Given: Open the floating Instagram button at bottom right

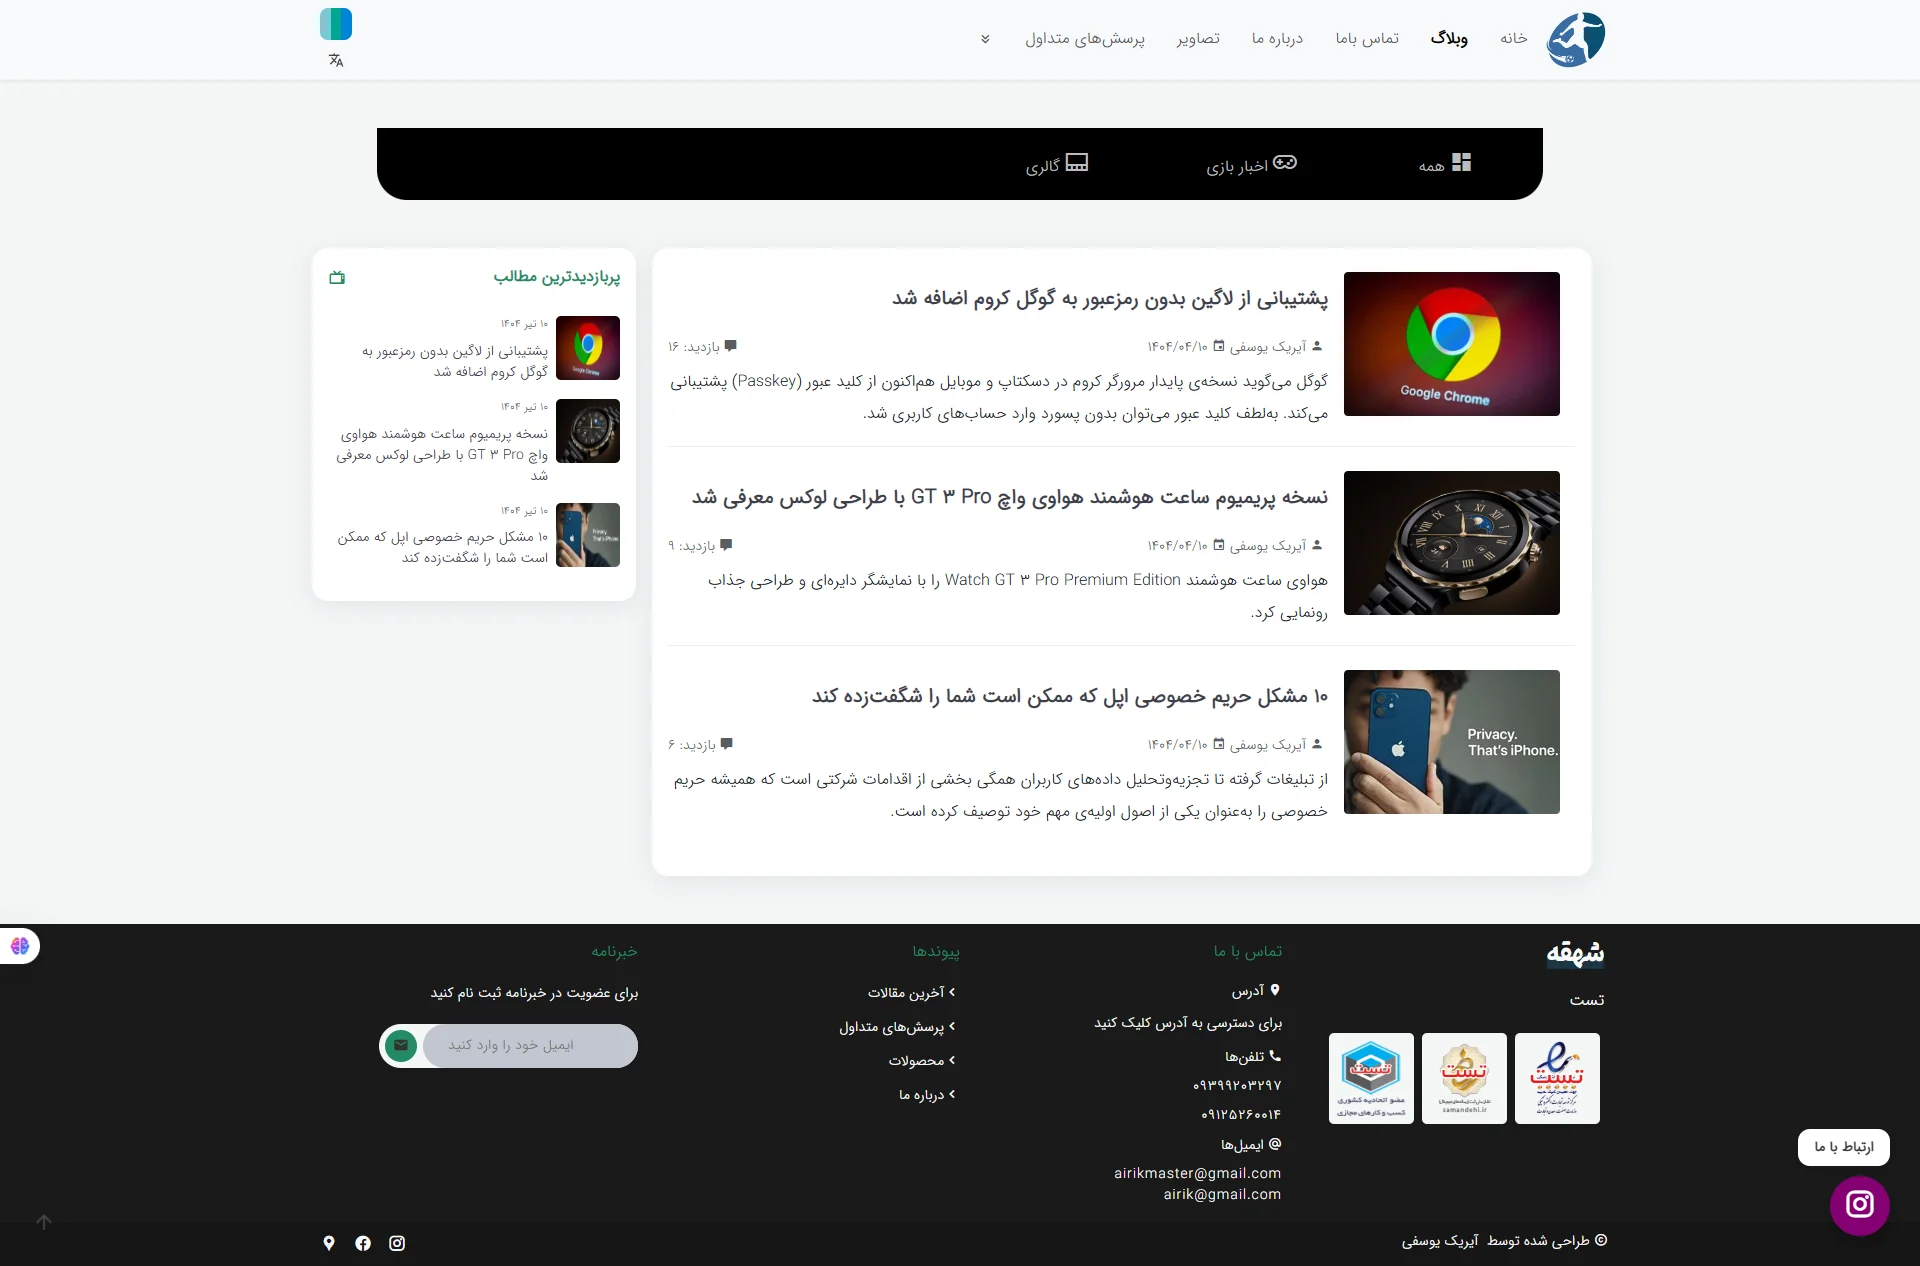Looking at the screenshot, I should click(1858, 1205).
